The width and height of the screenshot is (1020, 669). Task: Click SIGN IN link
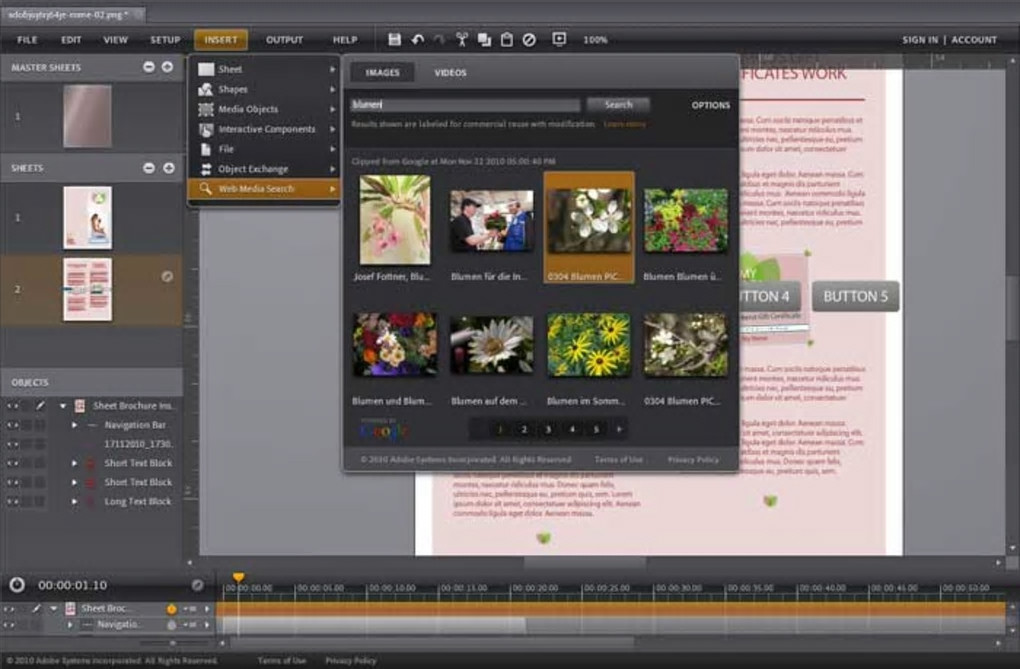coord(920,40)
